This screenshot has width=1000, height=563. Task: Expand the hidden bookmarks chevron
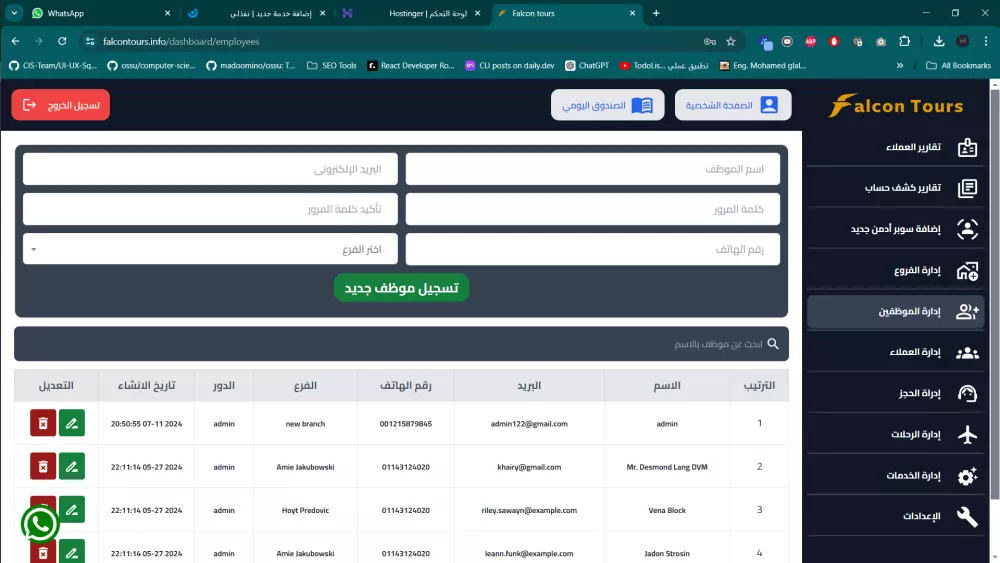(900, 66)
